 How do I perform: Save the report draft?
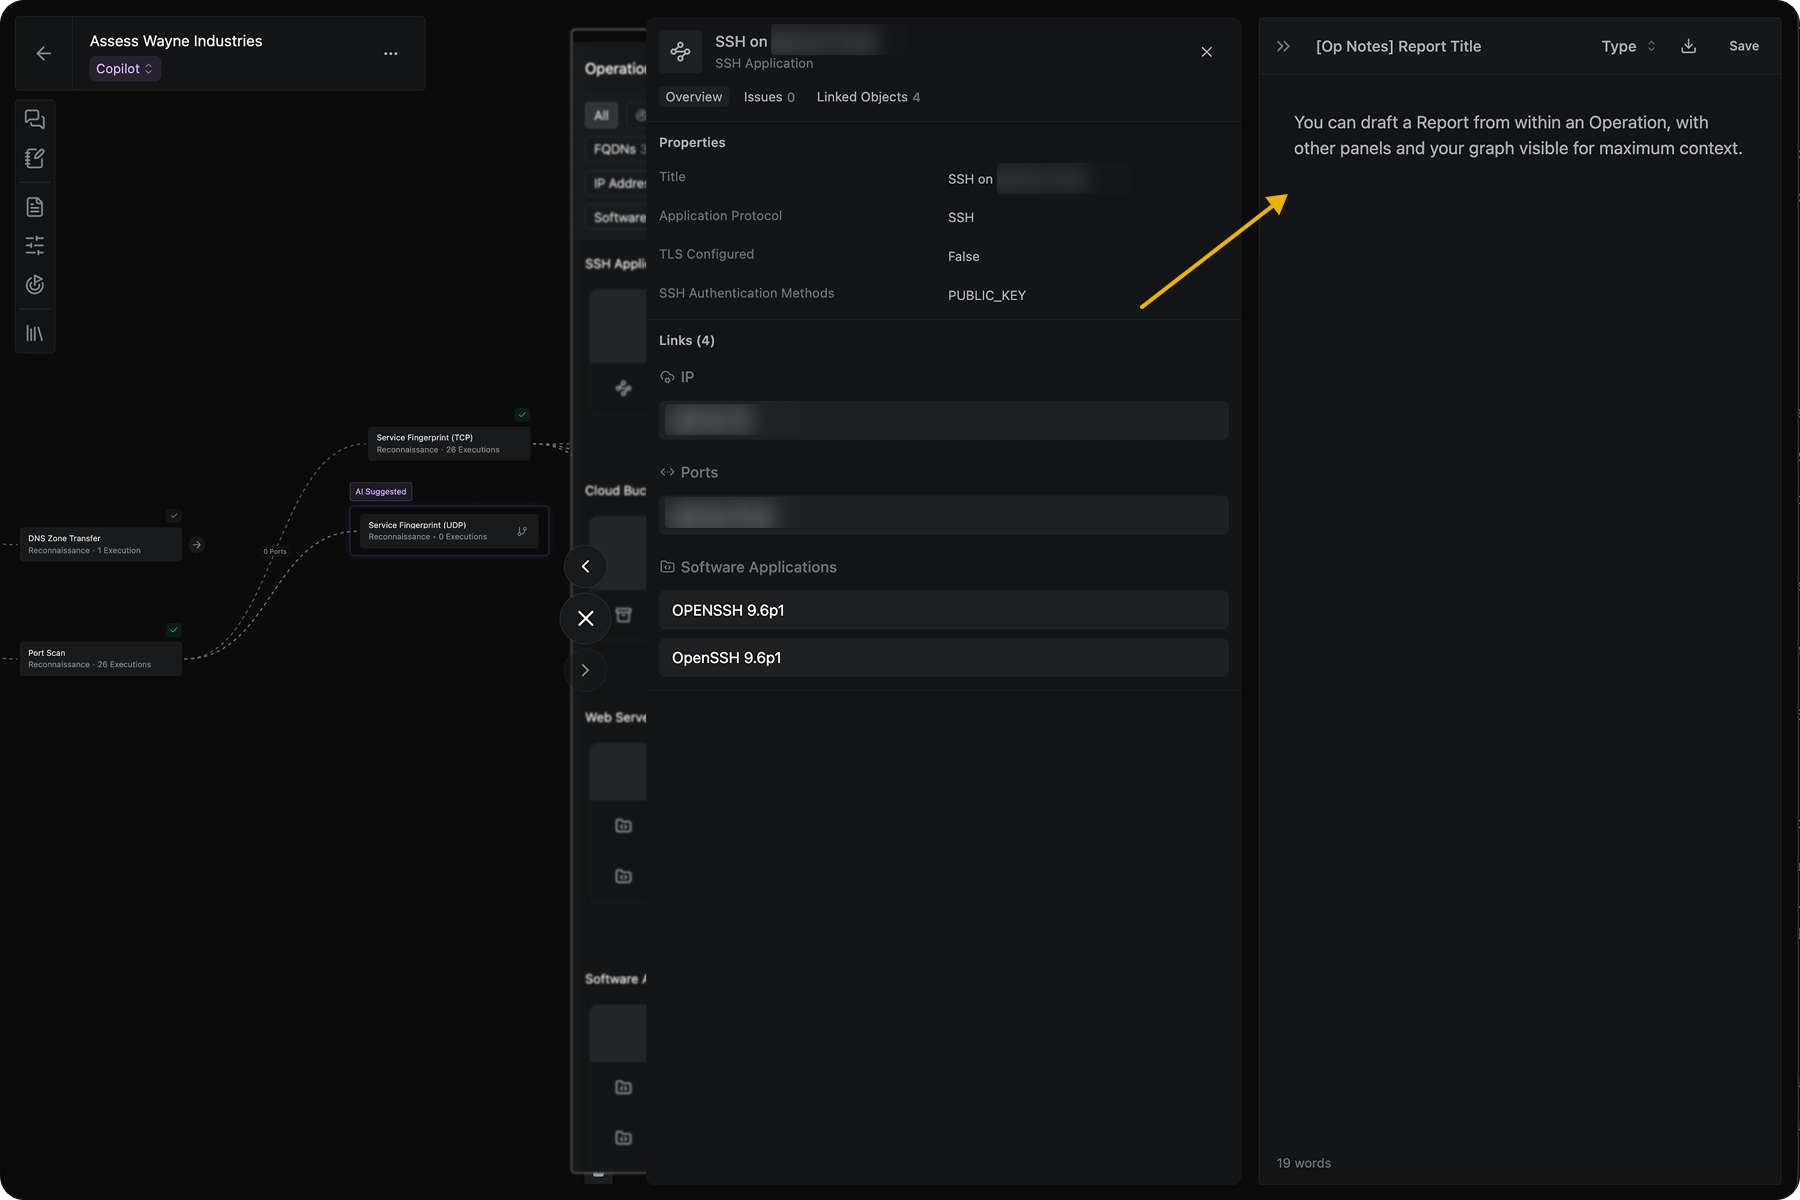(1743, 46)
